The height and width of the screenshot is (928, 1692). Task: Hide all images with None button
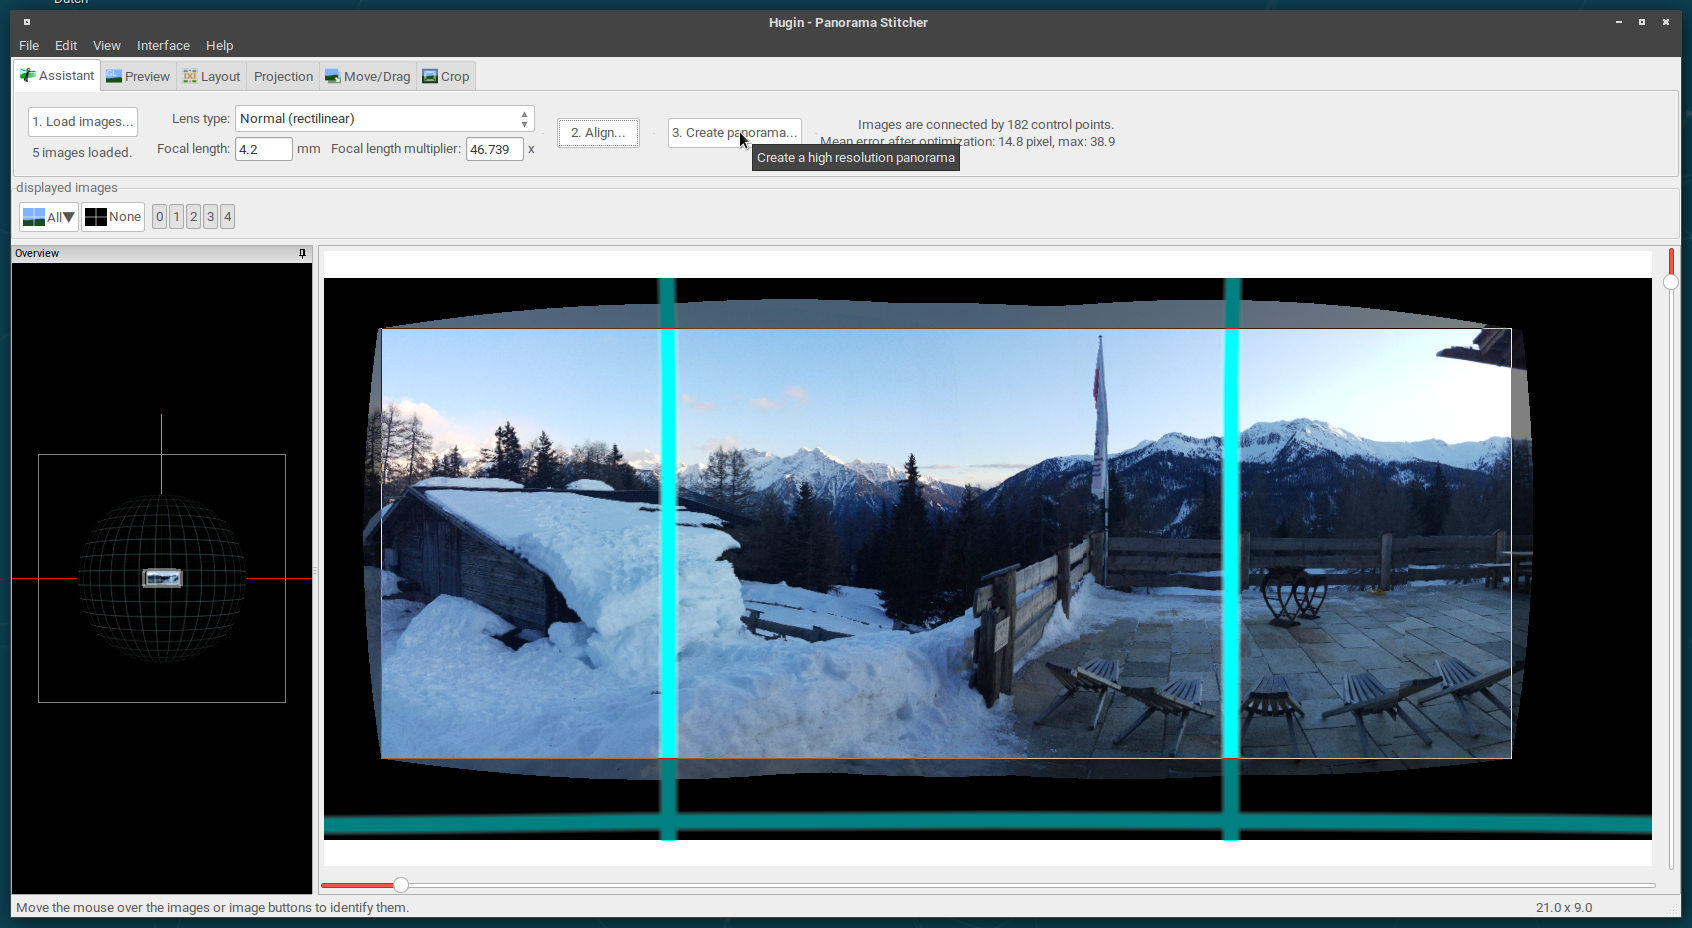[x=113, y=217]
